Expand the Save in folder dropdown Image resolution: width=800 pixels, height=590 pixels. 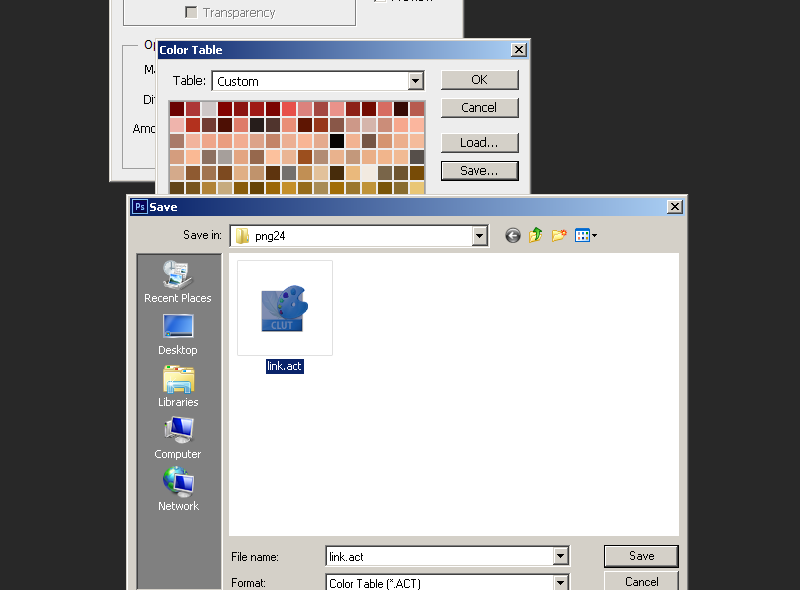tap(480, 236)
